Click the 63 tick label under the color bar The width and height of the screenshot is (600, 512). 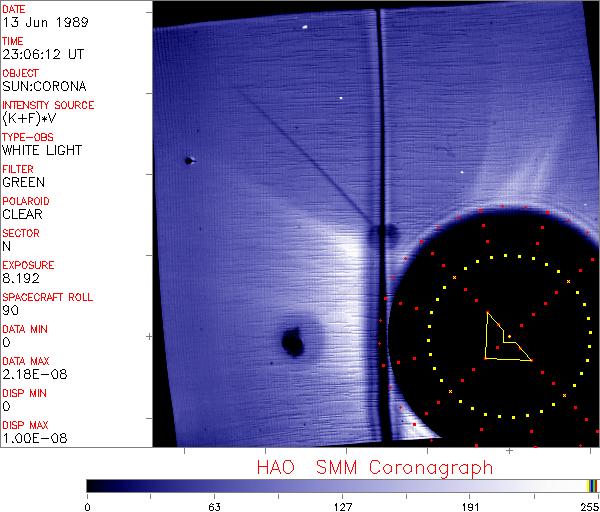tap(214, 505)
